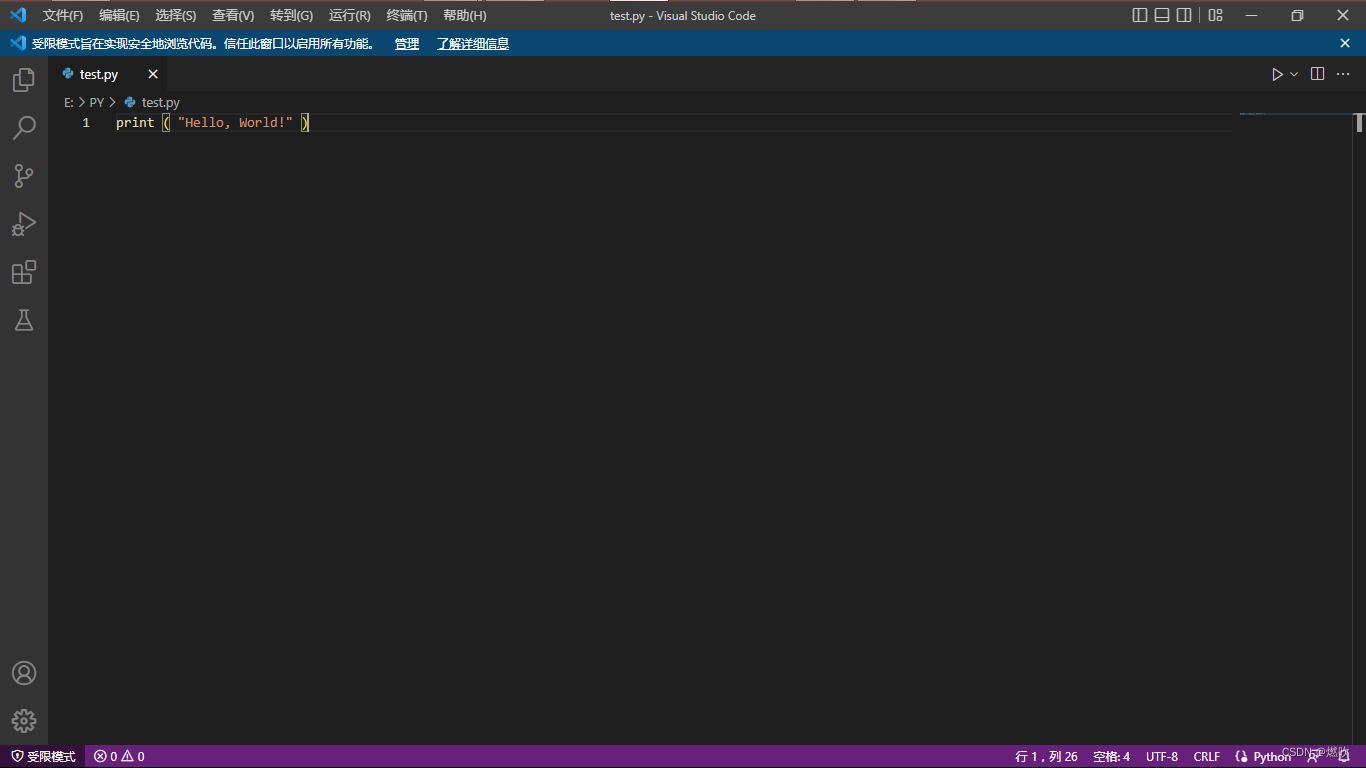
Task: Open the Manage gear icon
Action: click(x=23, y=721)
